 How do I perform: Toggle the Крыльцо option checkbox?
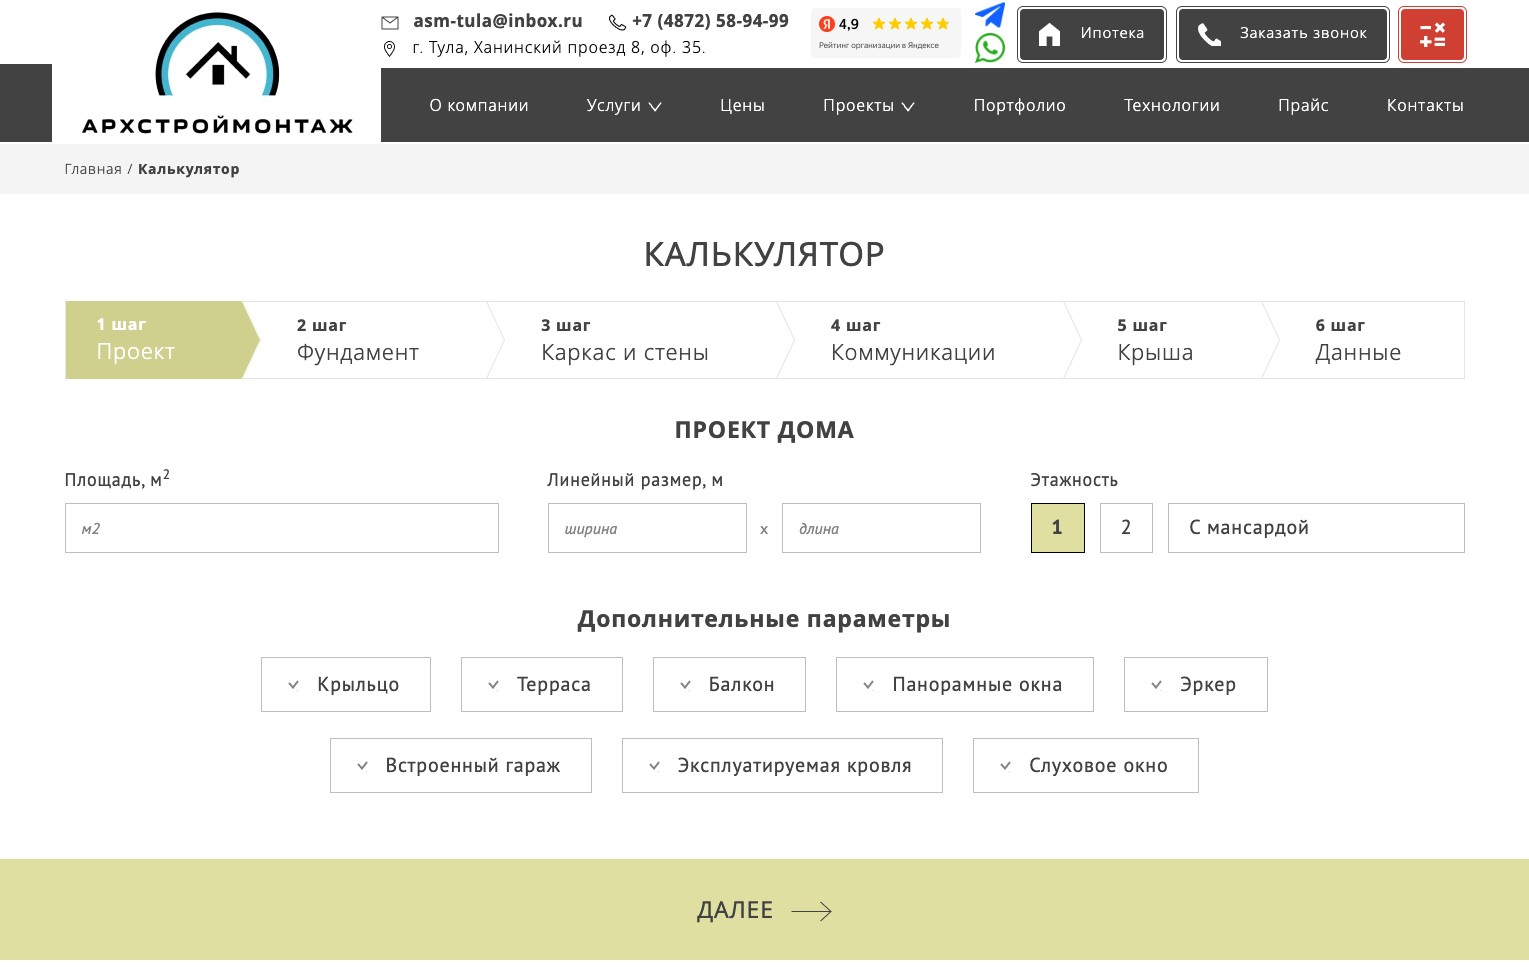tap(345, 685)
